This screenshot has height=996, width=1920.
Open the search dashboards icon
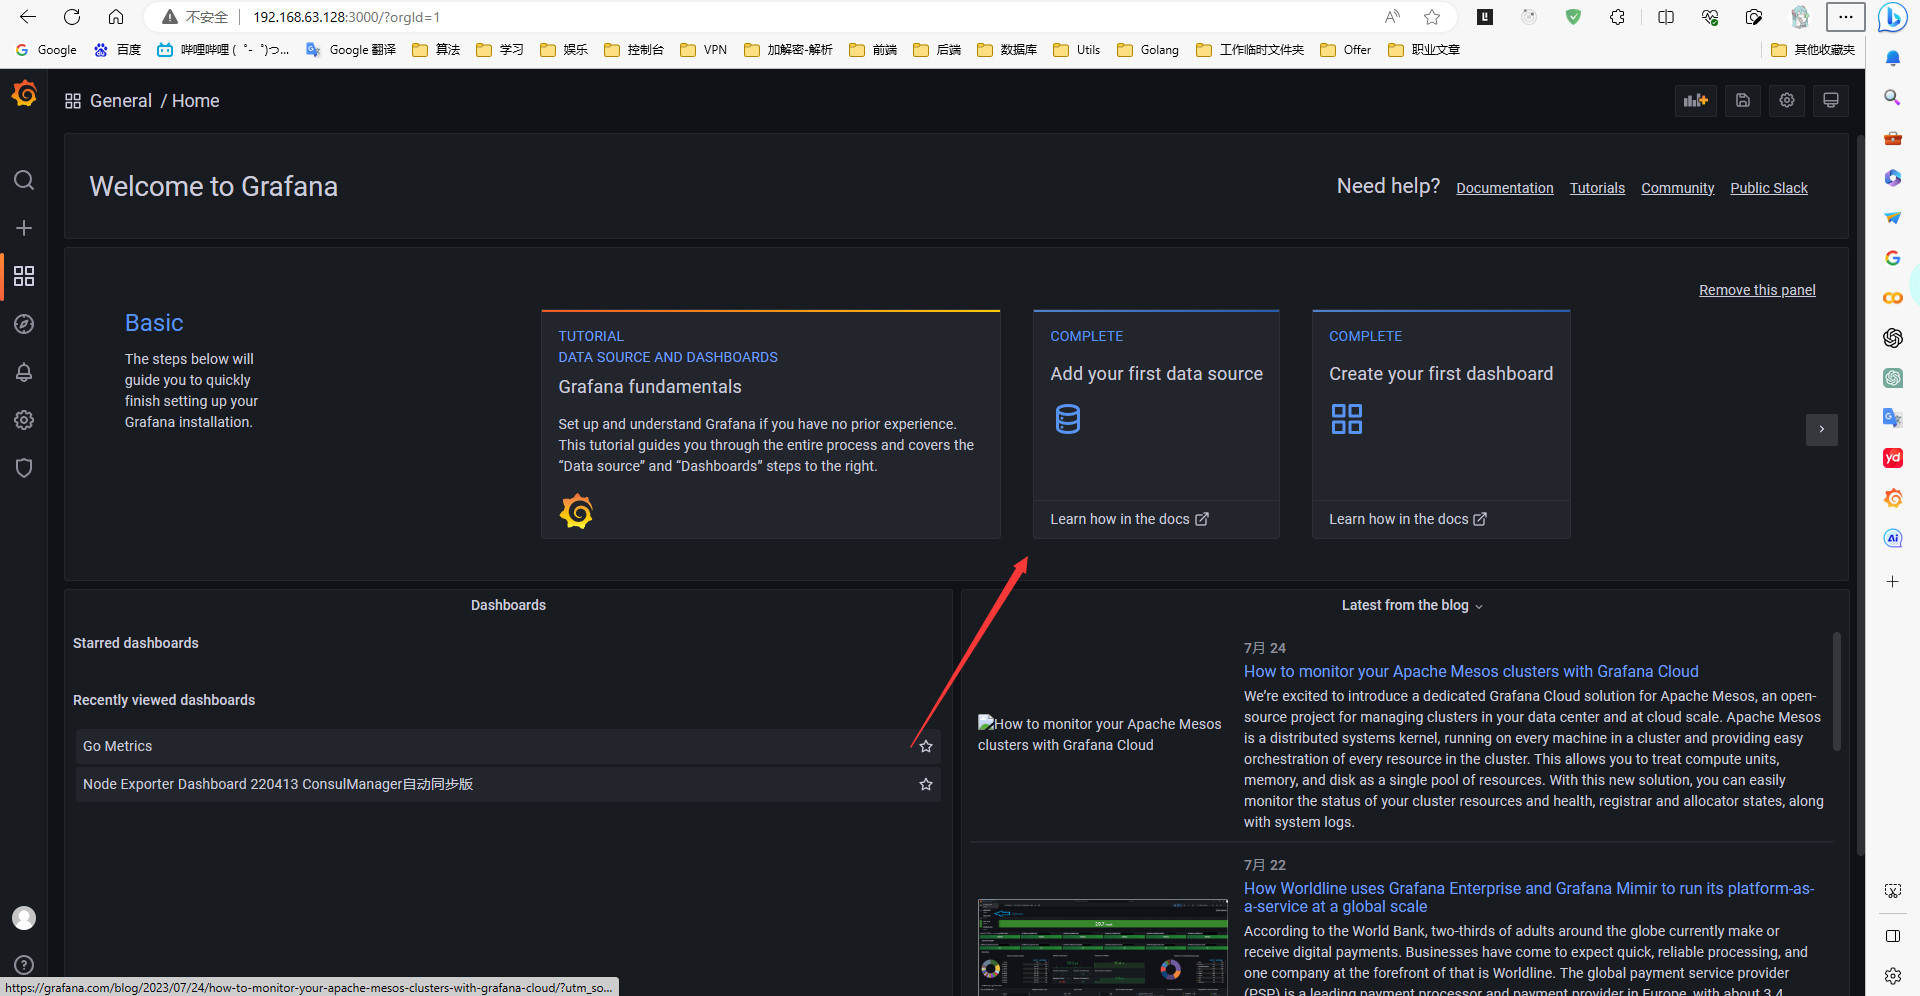(x=24, y=180)
